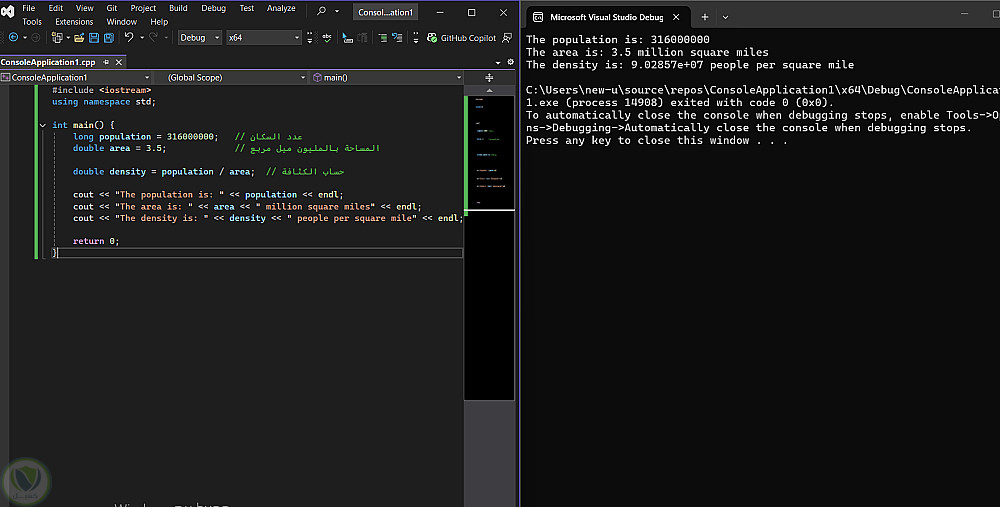This screenshot has width=1000, height=507.
Task: Click the code minimap scrollbar preview
Action: 489,150
